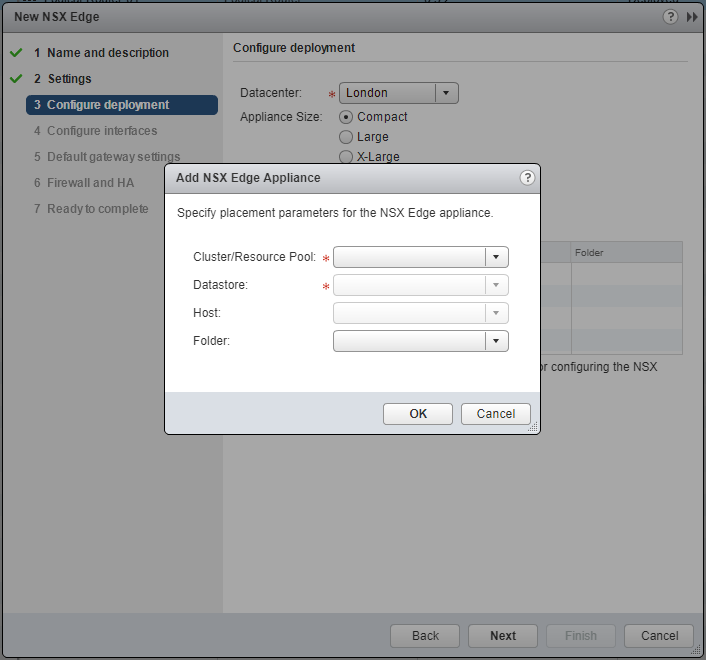
Task: Click the help icon in New NSX Edge title bar
Action: [670, 17]
